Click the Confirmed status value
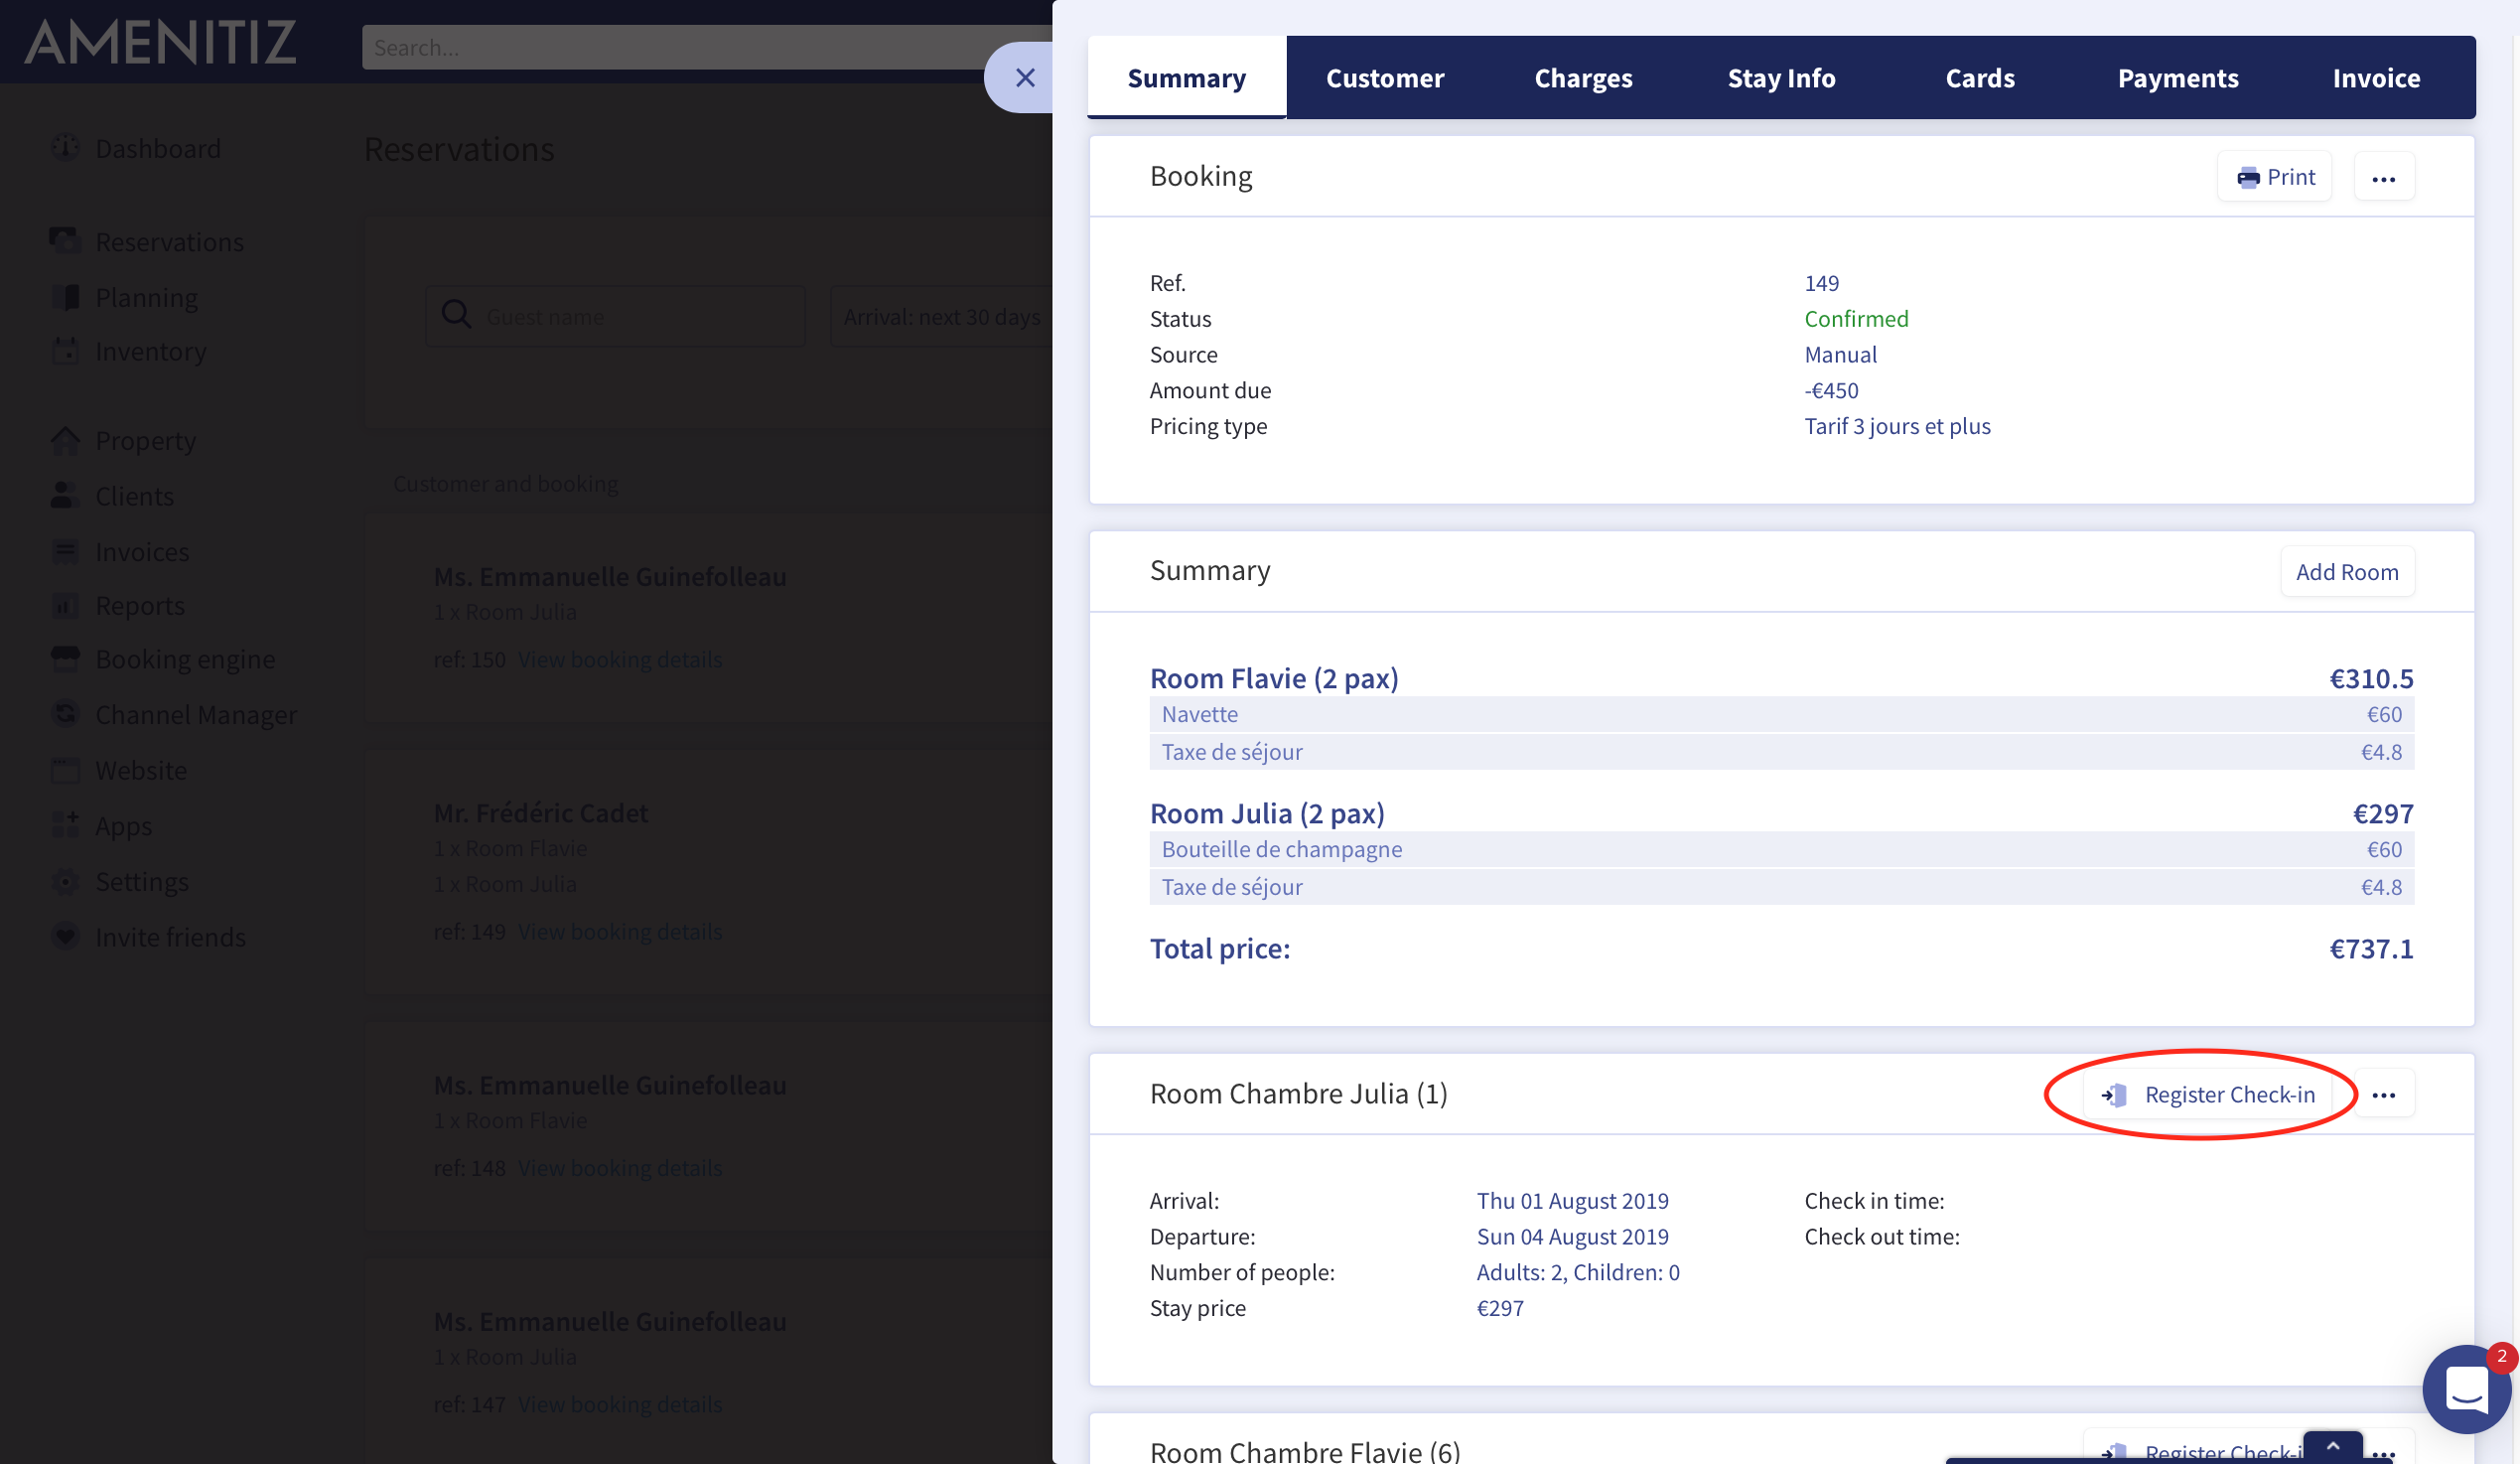 point(1856,318)
